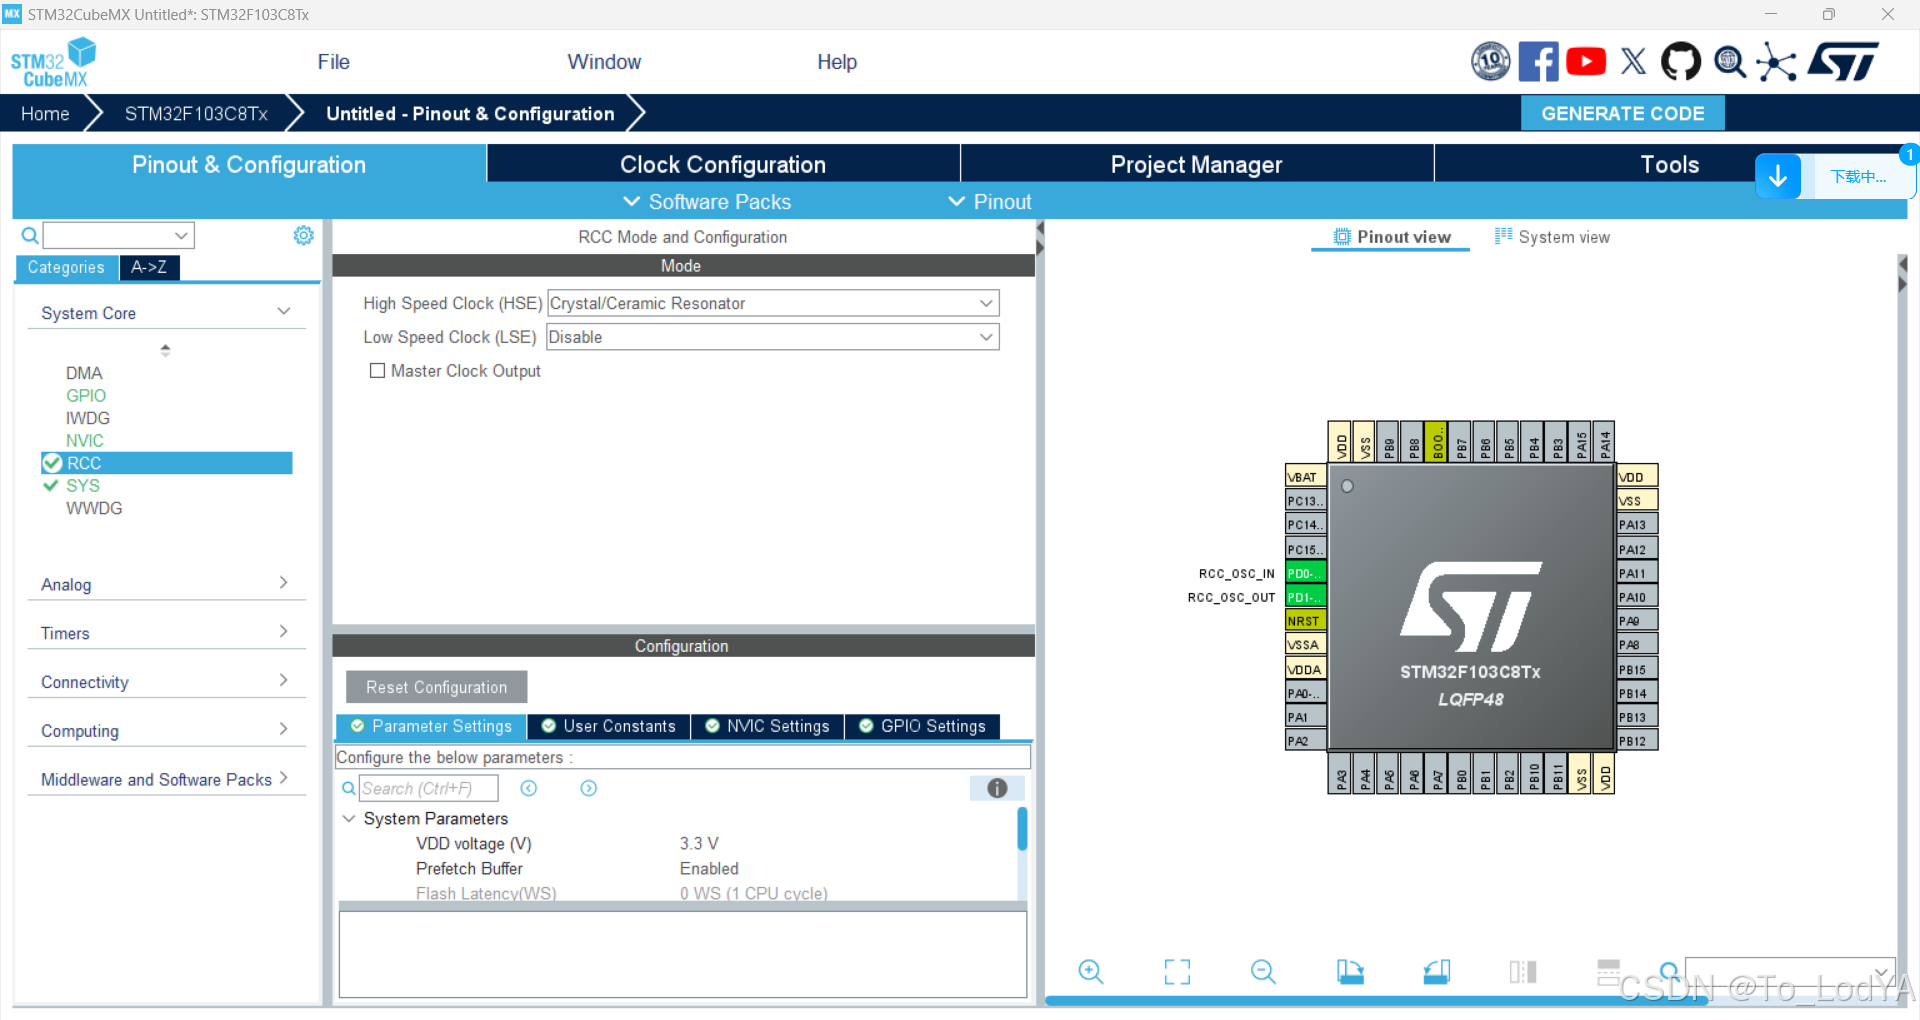Click the NRST pin on chip

click(x=1305, y=621)
